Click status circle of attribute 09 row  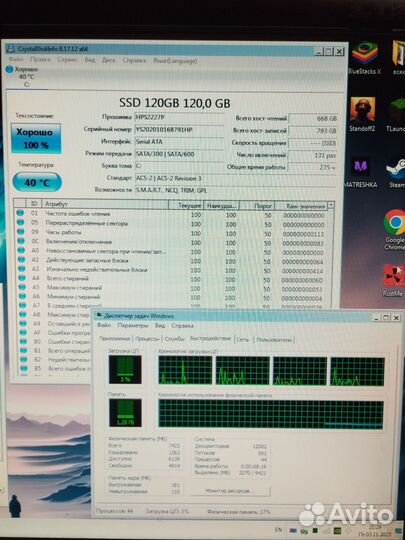(x=21, y=232)
